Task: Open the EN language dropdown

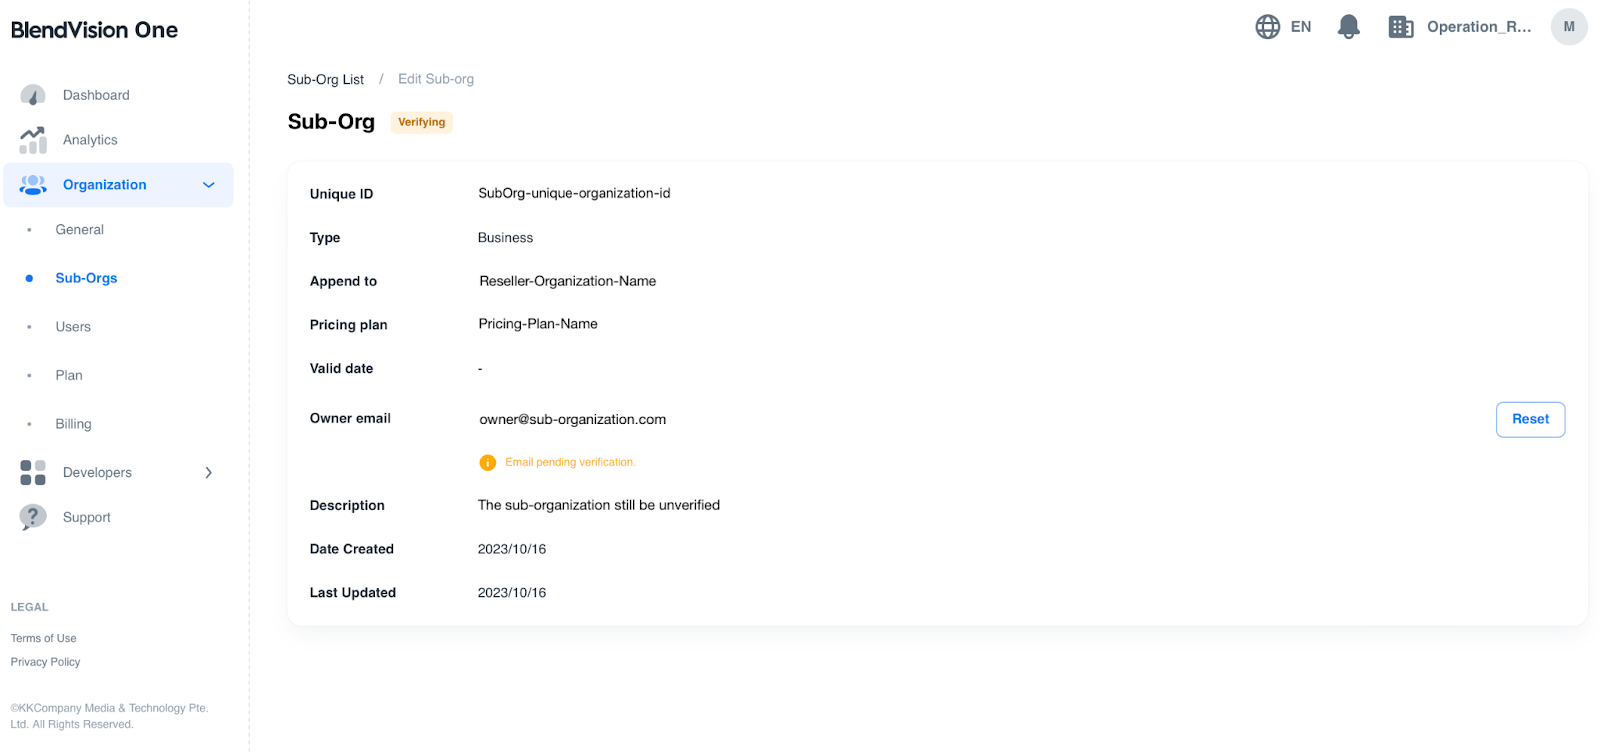Action: pos(1300,27)
